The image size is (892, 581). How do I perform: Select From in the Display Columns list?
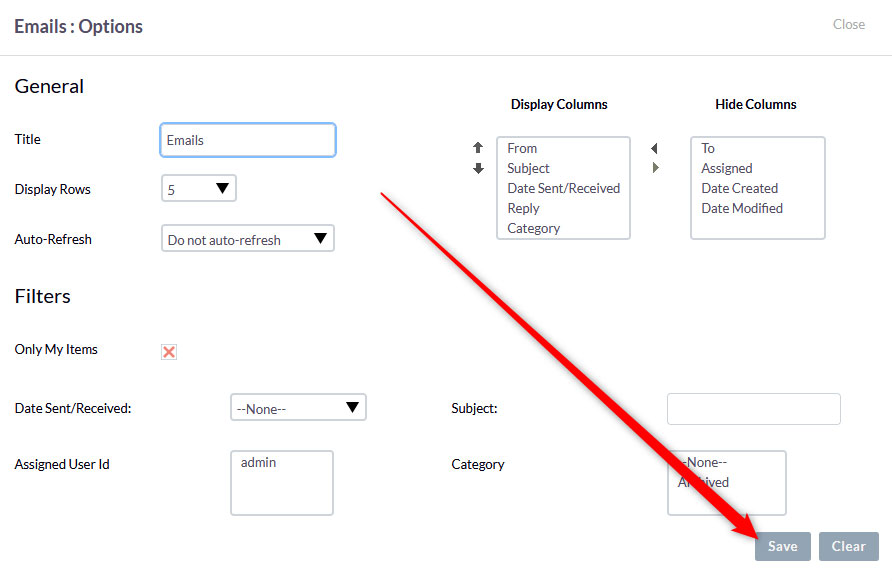point(522,148)
